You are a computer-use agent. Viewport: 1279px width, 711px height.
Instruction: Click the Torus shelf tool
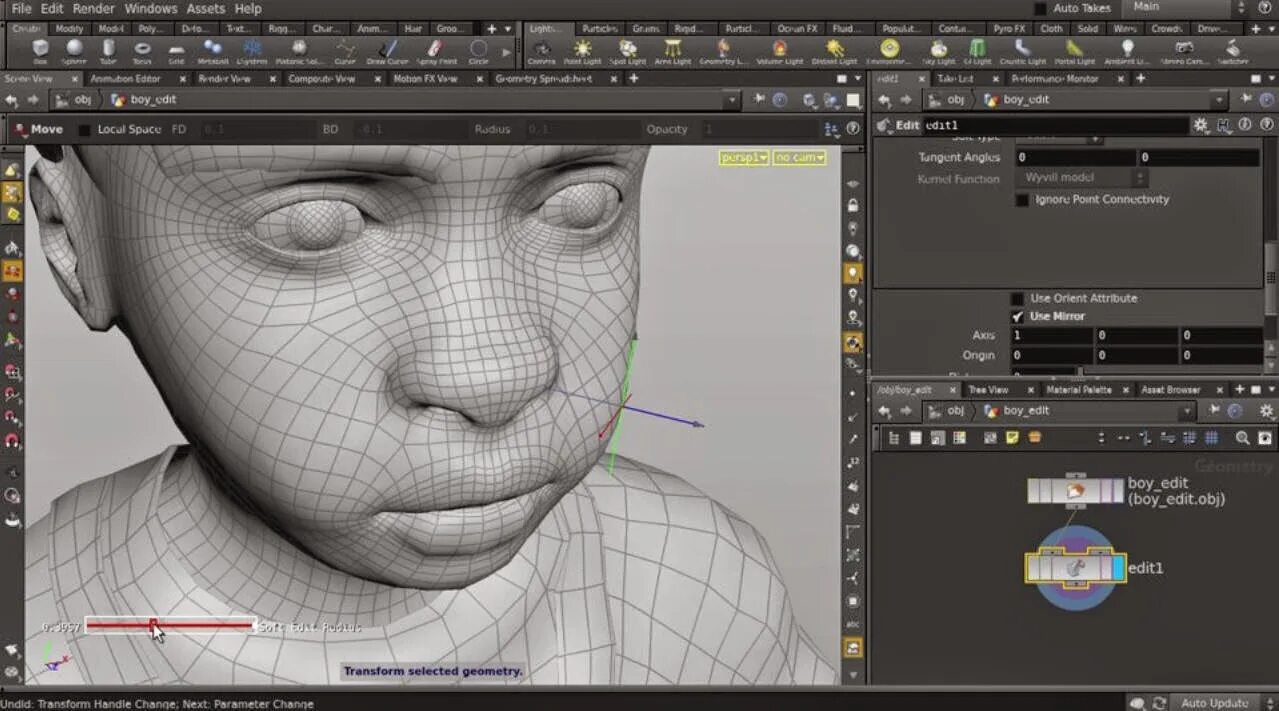click(x=142, y=50)
